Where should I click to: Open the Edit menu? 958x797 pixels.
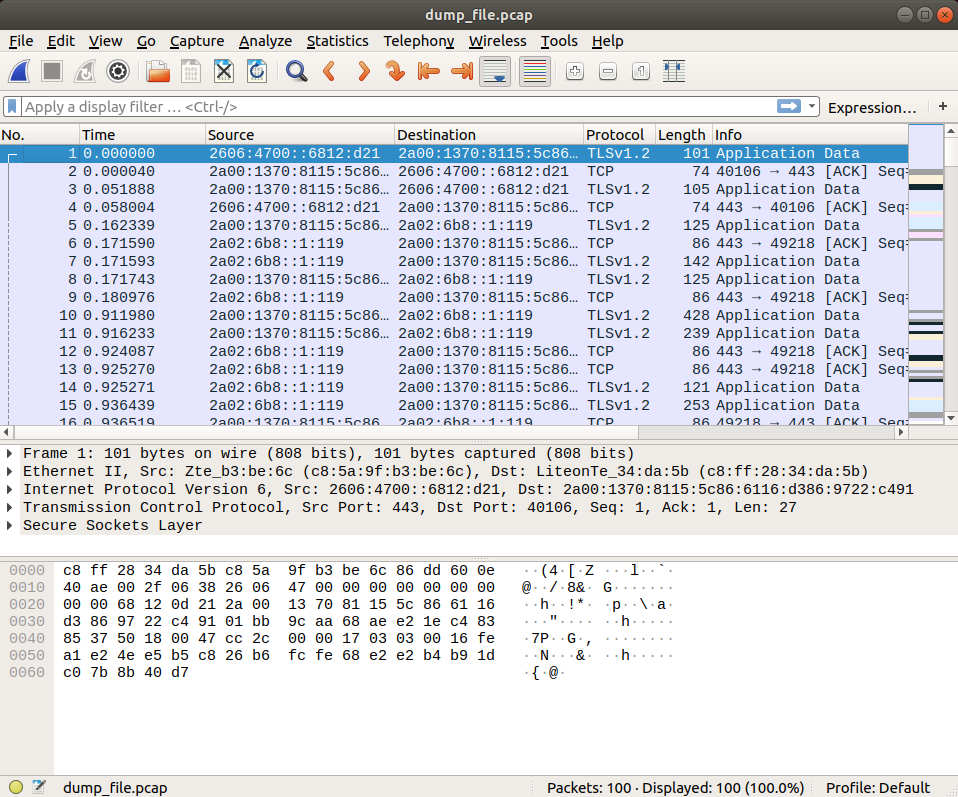coord(61,41)
